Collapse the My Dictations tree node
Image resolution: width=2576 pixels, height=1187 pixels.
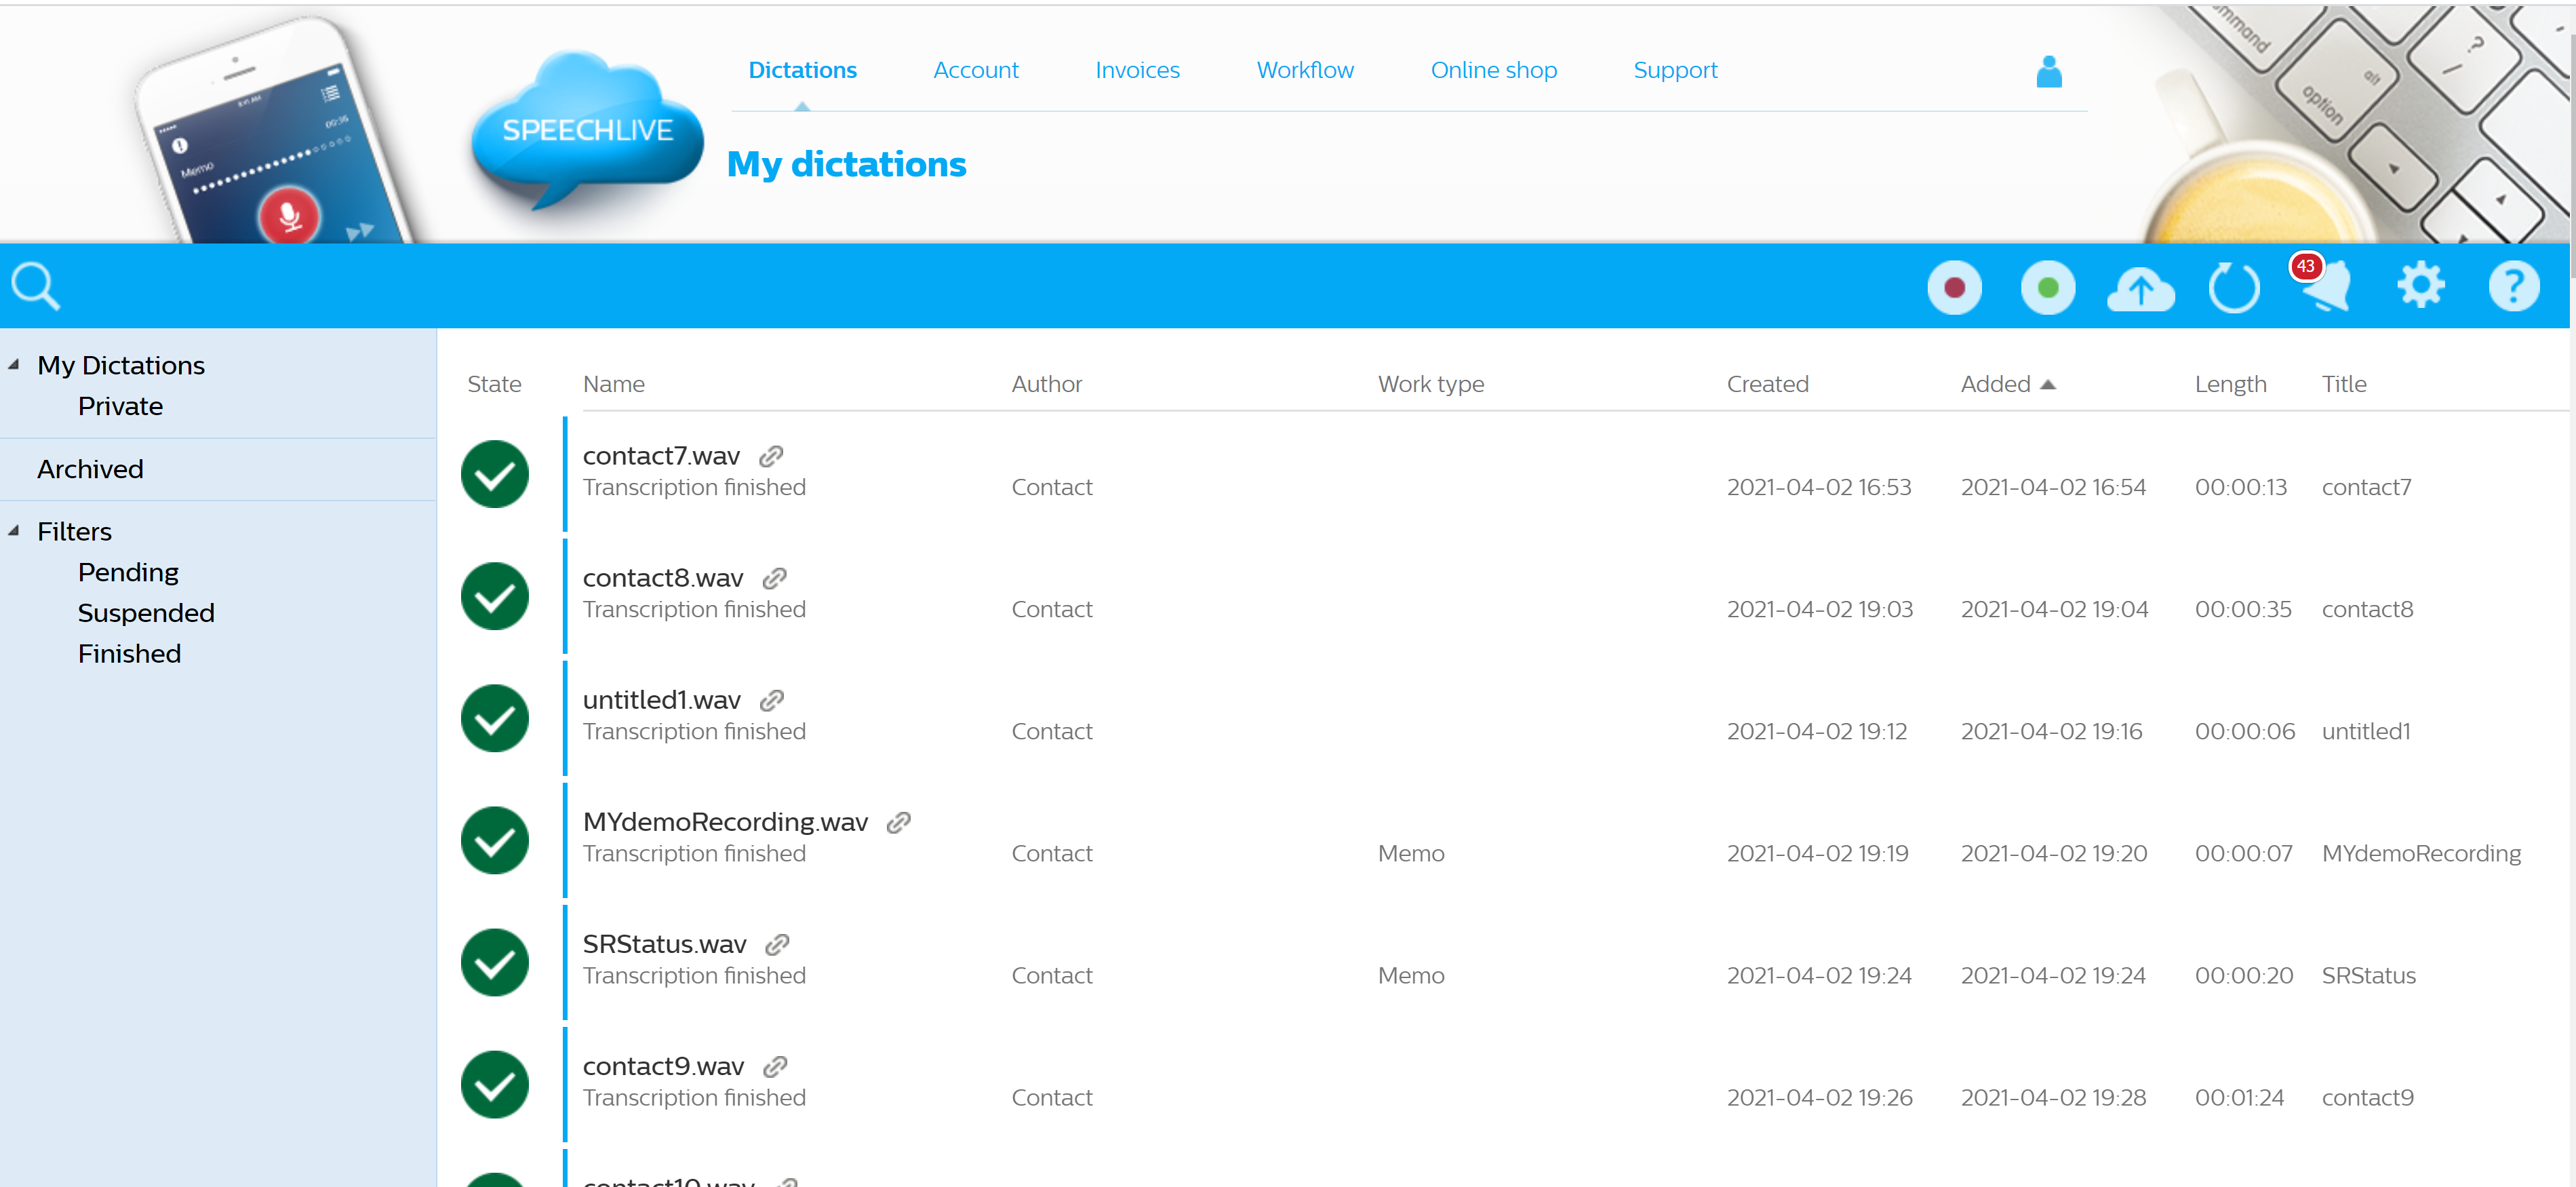(x=14, y=365)
